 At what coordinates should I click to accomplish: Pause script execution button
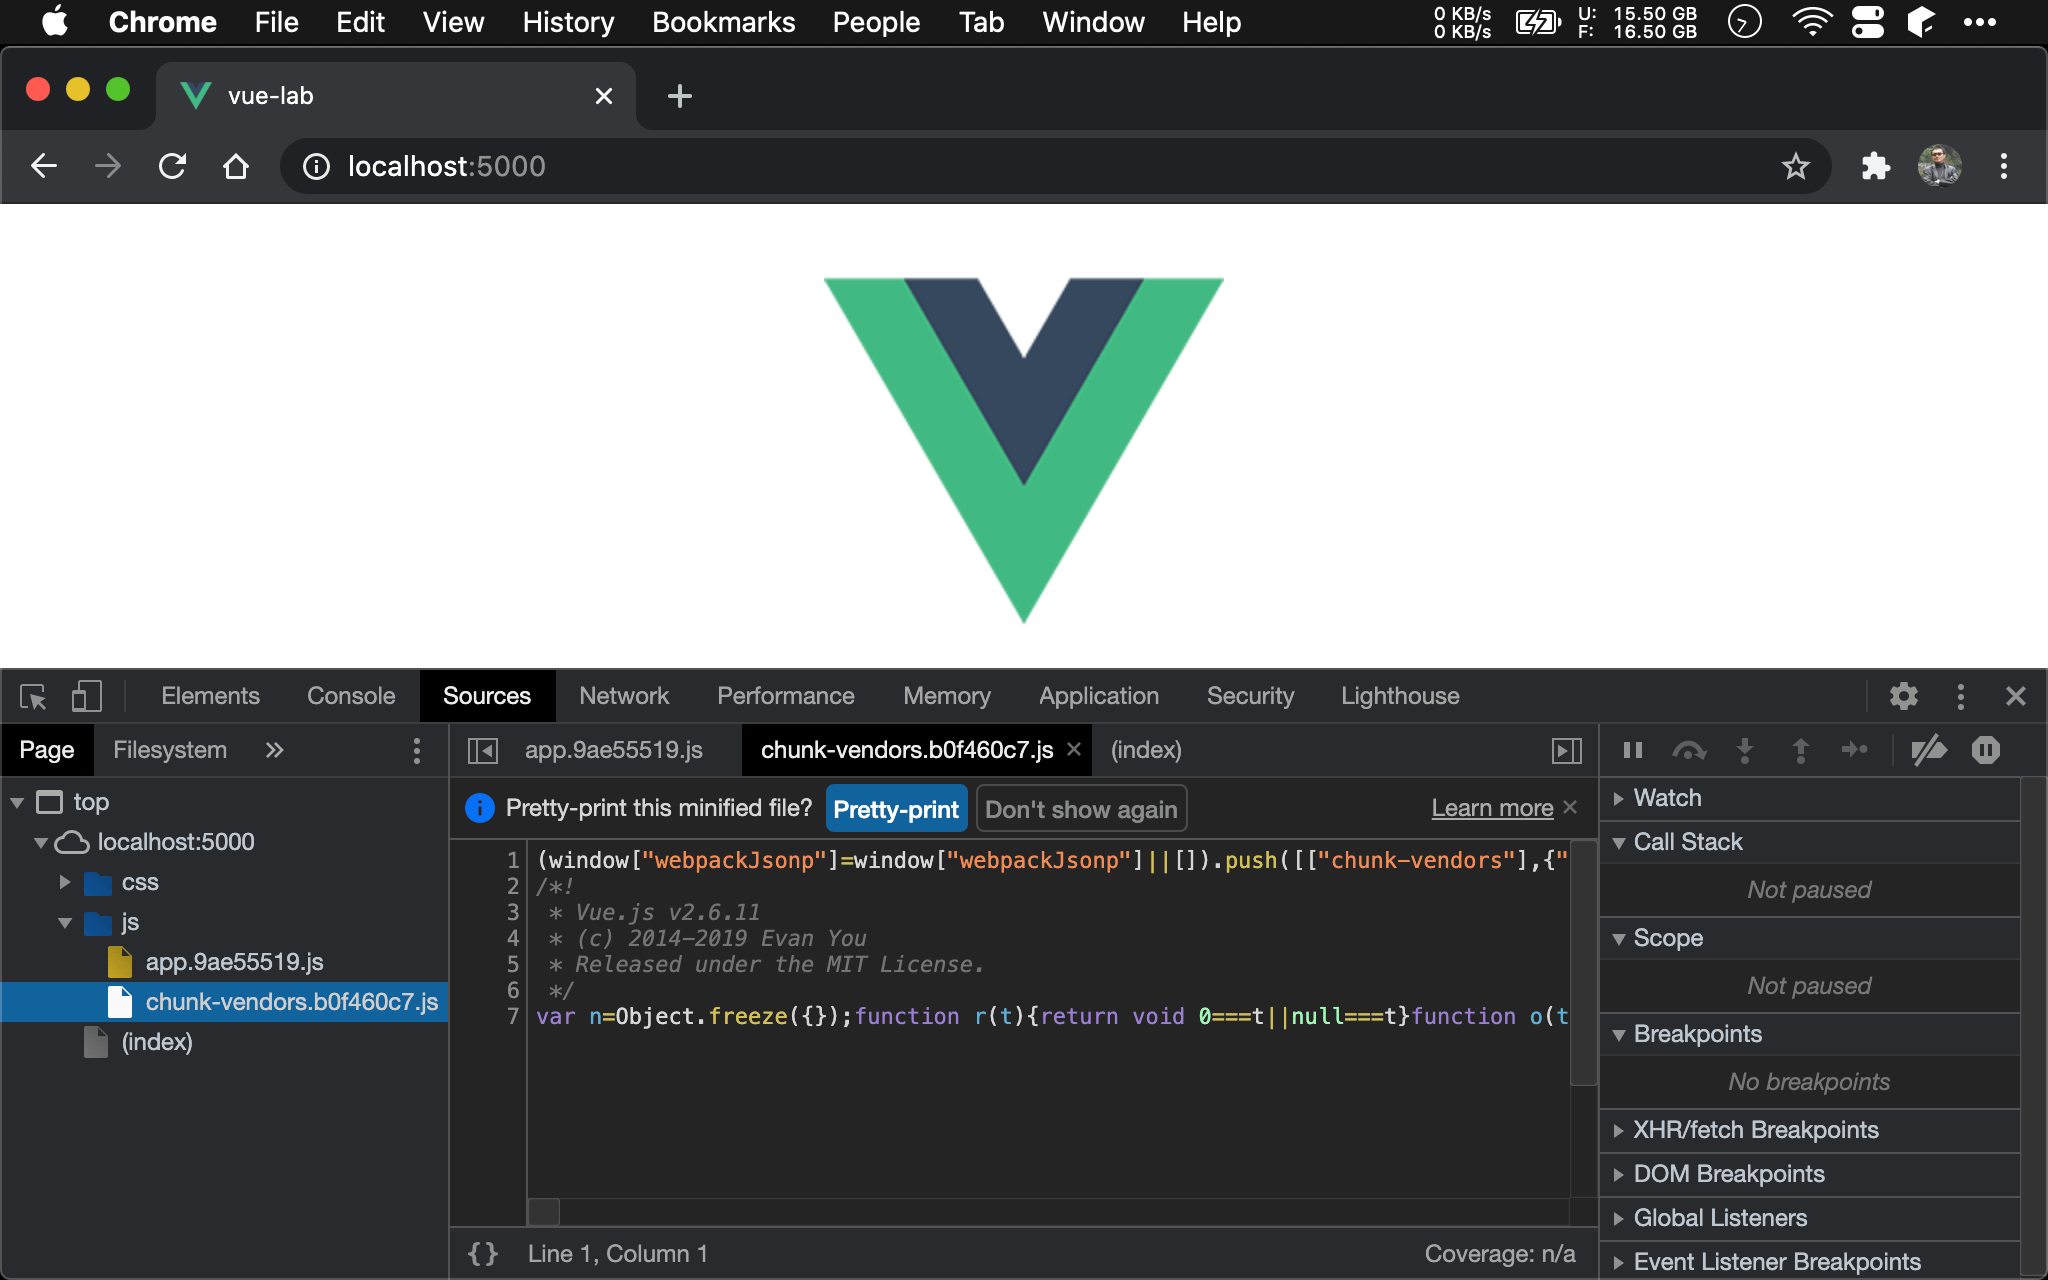pos(1633,750)
